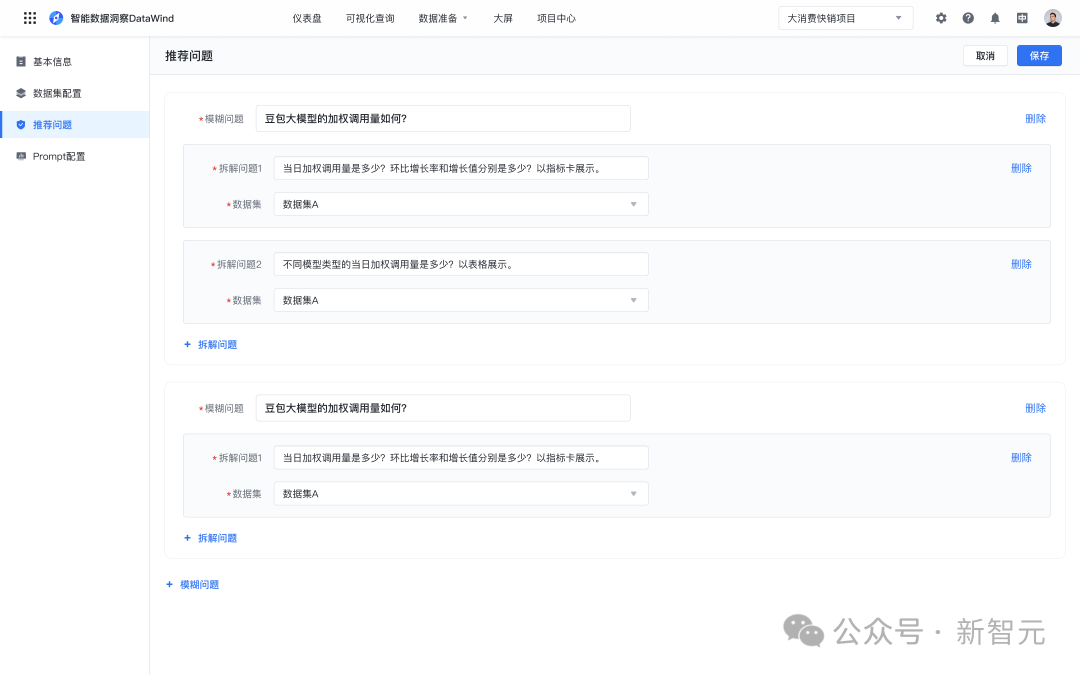
Task: Focus 拆解问题1 input in the first card
Action: pyautogui.click(x=461, y=168)
